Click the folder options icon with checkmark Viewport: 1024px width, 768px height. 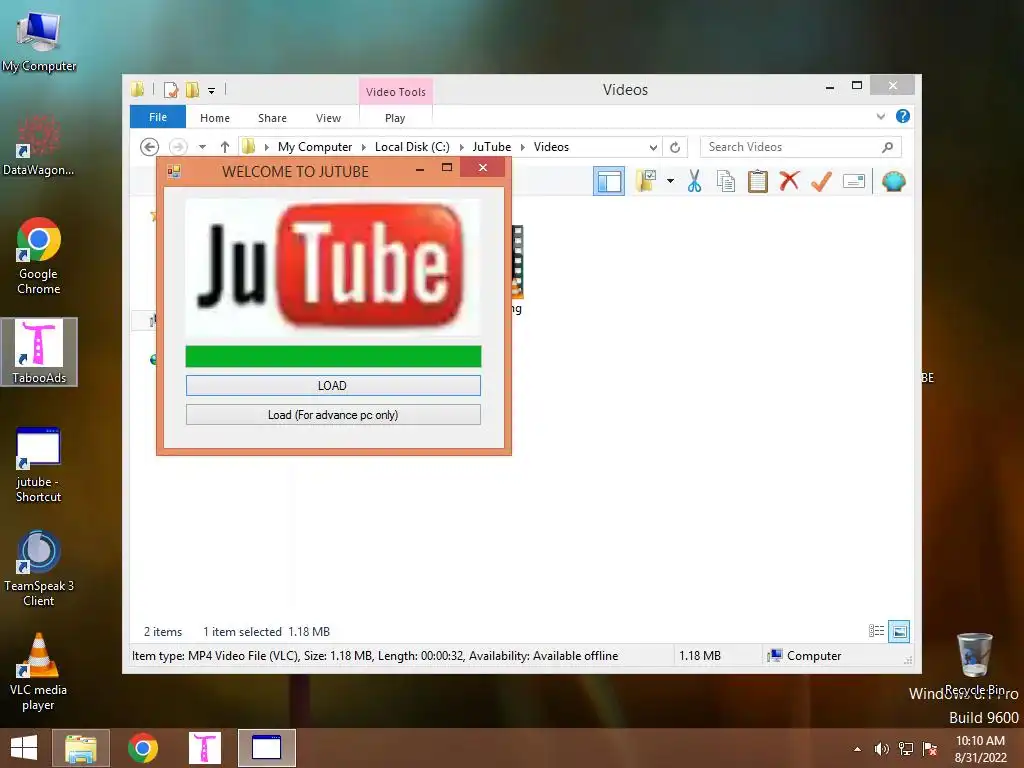point(646,181)
